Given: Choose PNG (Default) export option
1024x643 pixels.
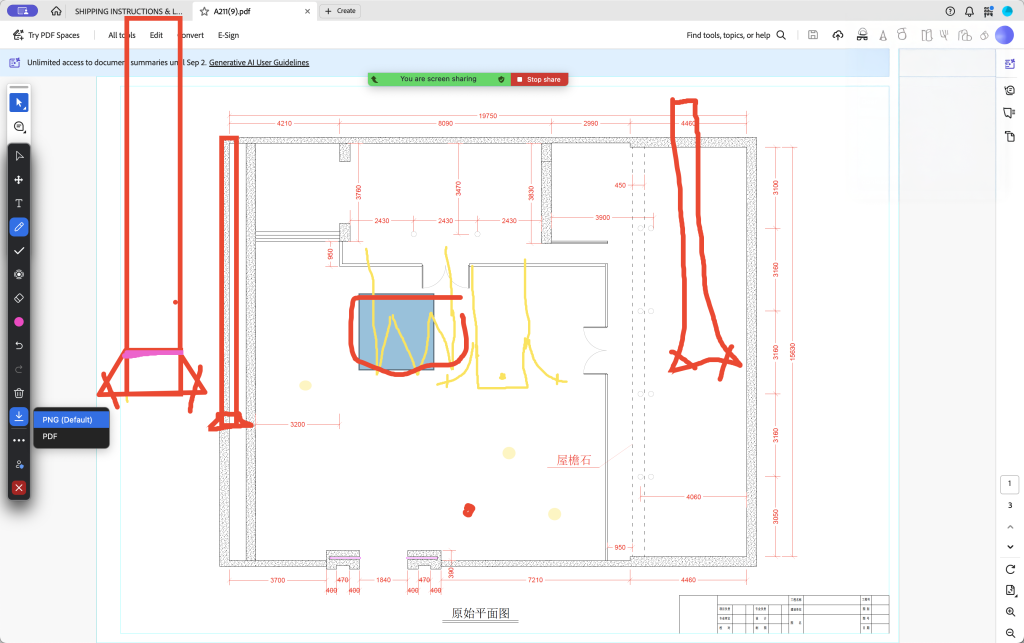Looking at the screenshot, I should 67,420.
